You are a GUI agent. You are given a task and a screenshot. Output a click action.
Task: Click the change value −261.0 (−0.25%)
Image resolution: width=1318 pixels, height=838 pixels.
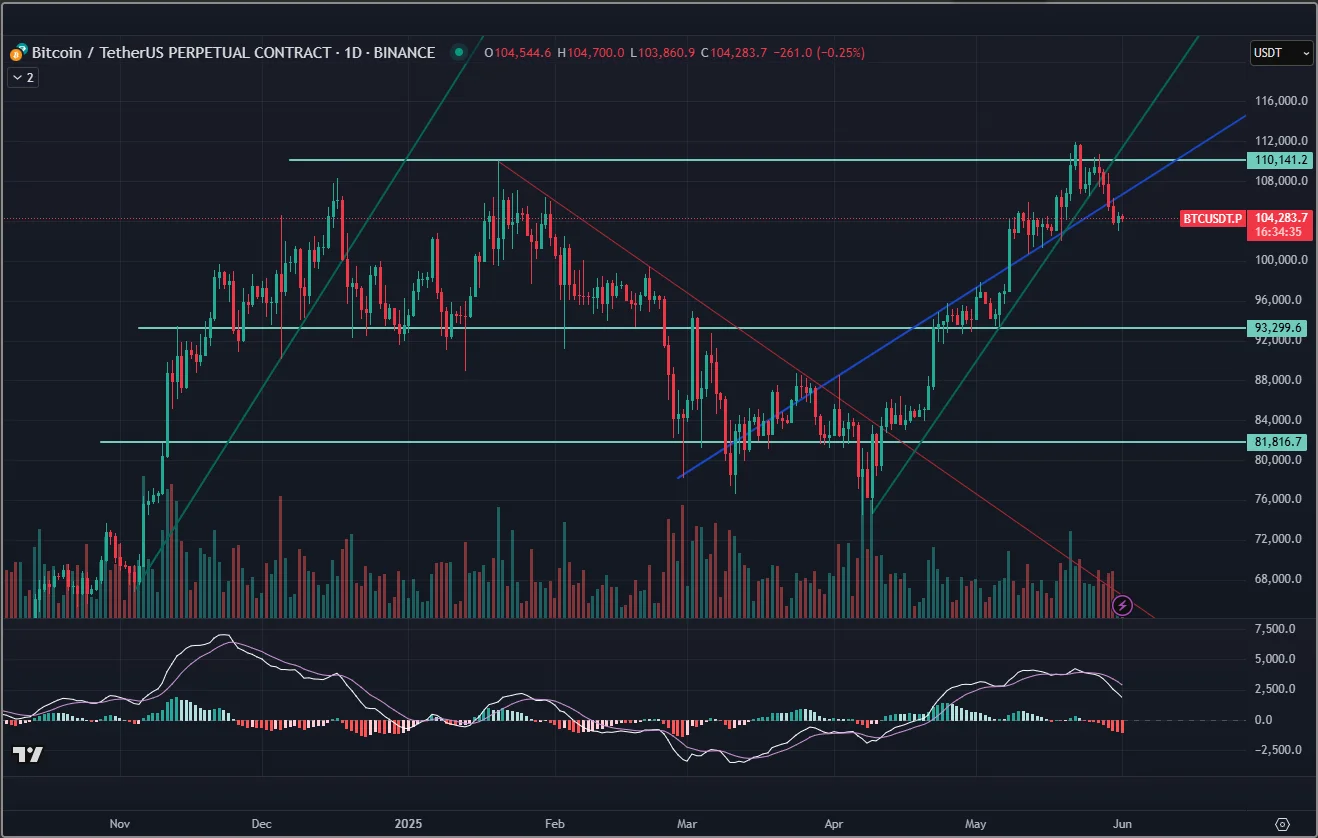(819, 53)
